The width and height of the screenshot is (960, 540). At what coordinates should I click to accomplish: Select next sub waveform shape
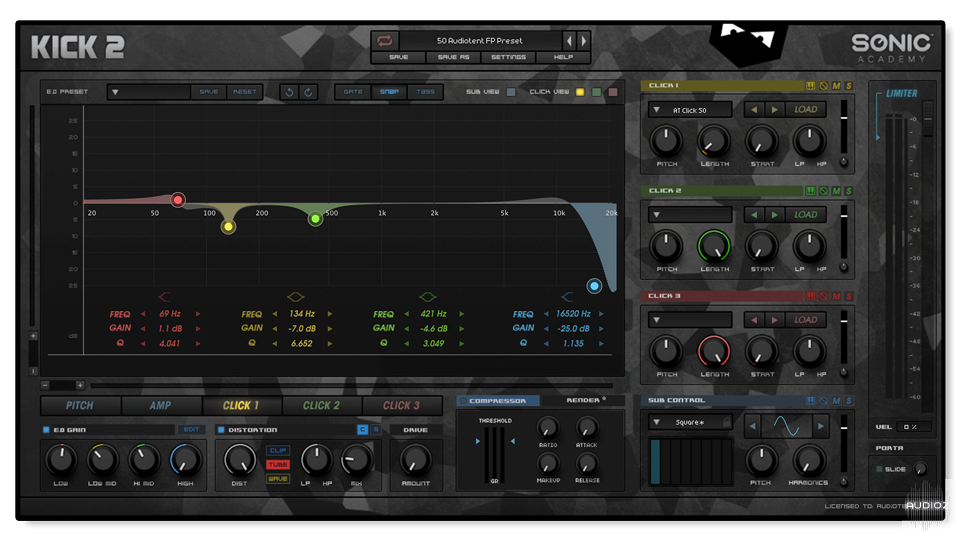(821, 426)
